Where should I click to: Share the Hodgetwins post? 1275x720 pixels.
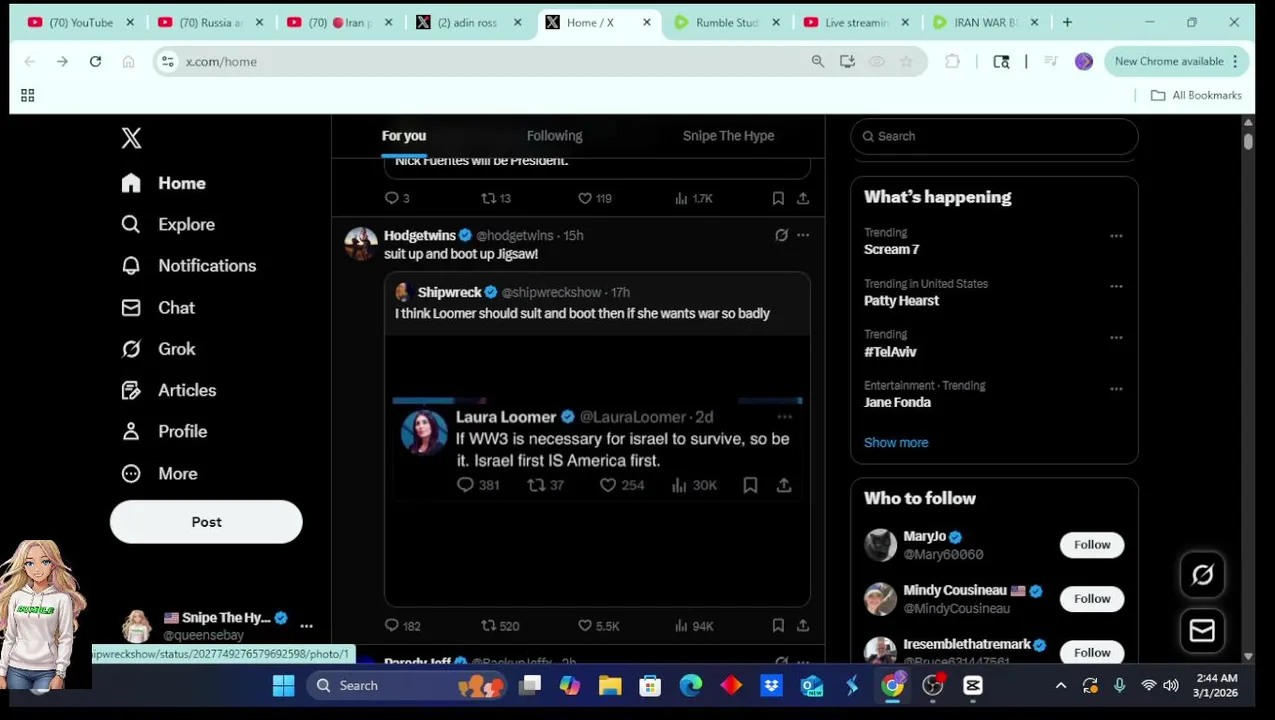tap(803, 626)
